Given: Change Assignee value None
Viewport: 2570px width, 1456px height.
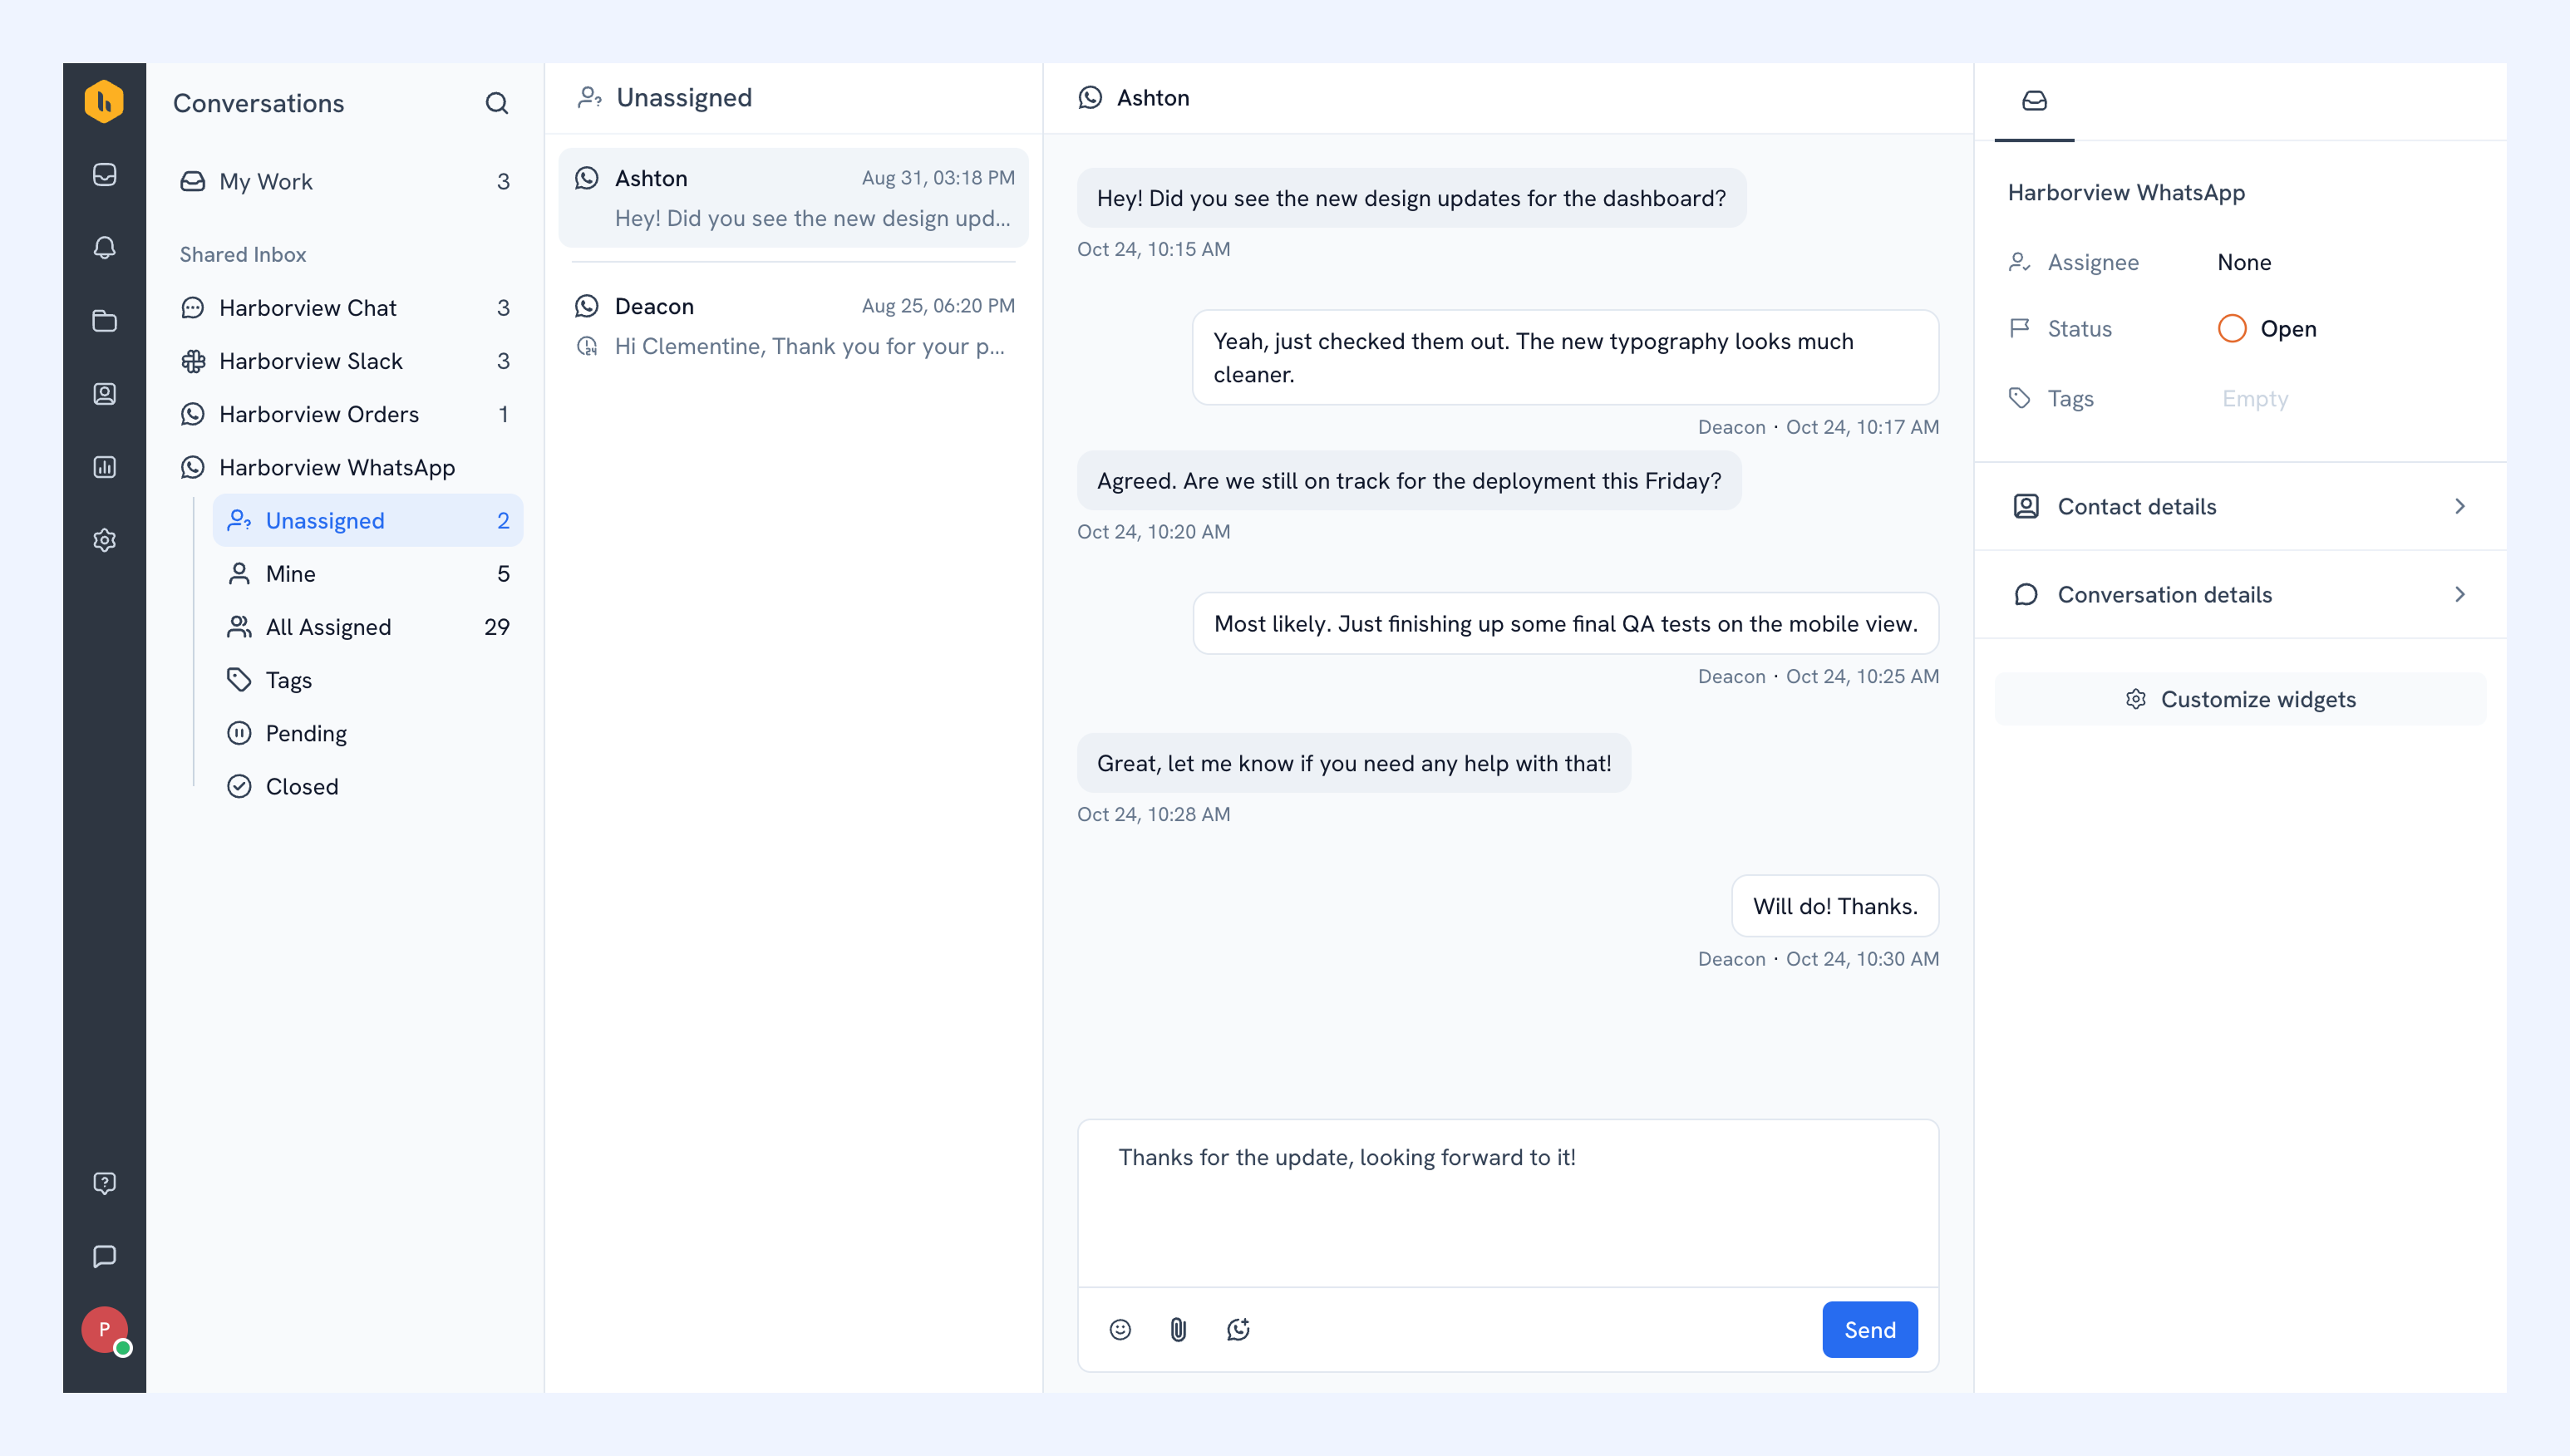Looking at the screenshot, I should pyautogui.click(x=2244, y=262).
